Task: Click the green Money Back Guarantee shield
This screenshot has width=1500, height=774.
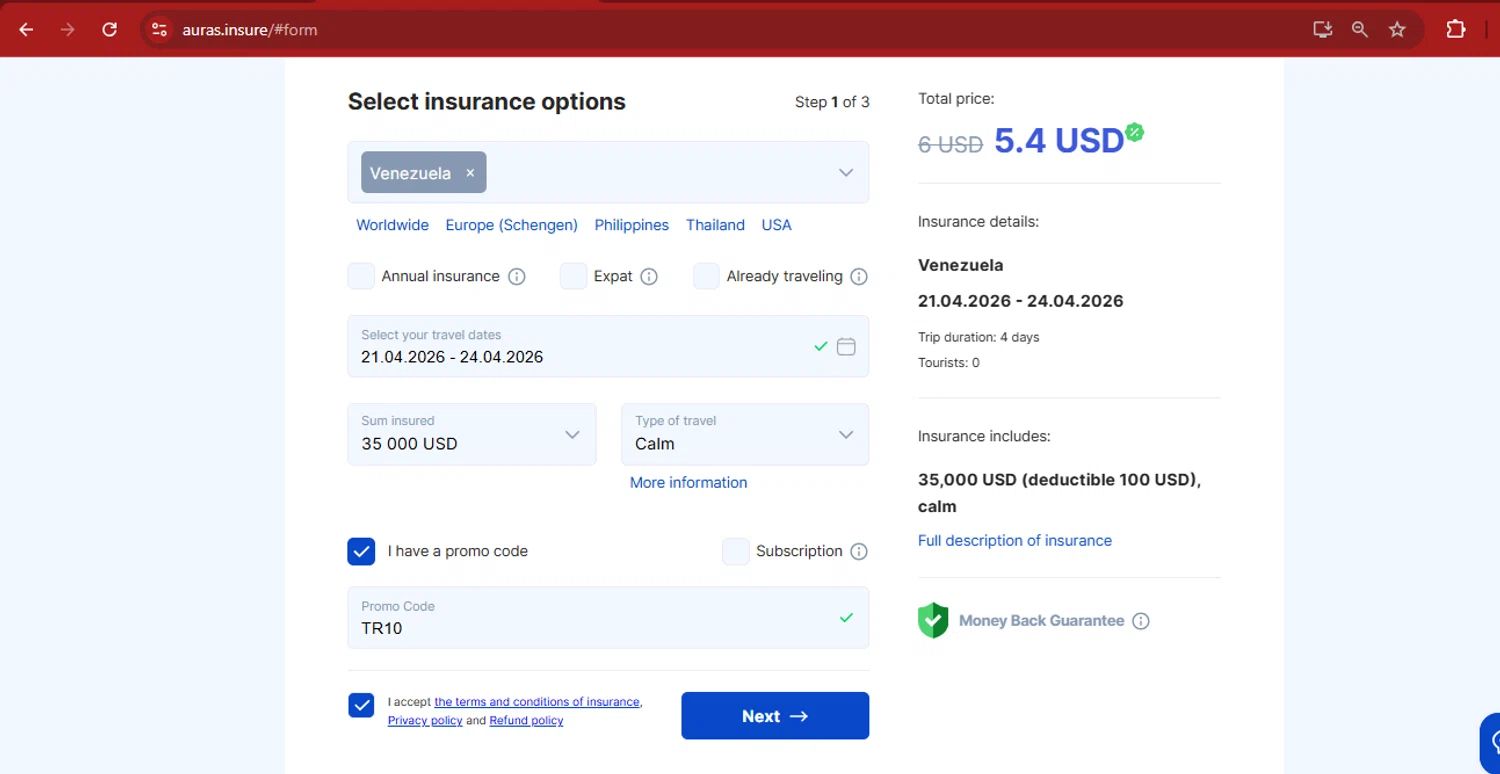Action: pos(933,620)
